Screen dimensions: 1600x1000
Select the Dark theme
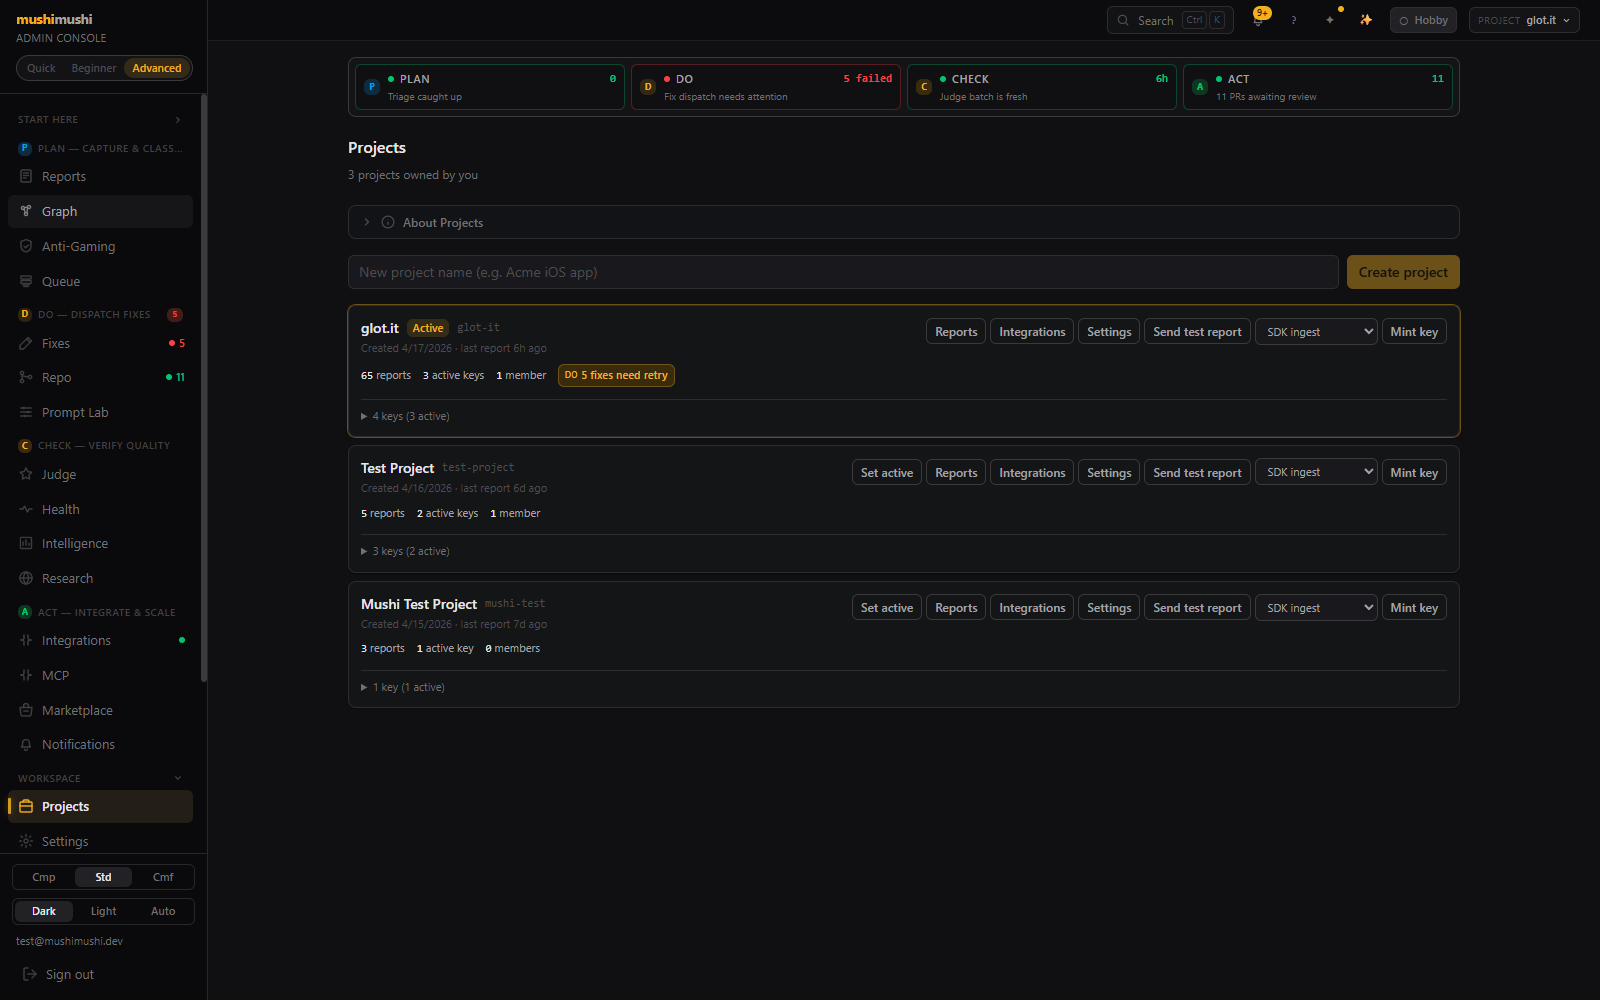pos(44,911)
